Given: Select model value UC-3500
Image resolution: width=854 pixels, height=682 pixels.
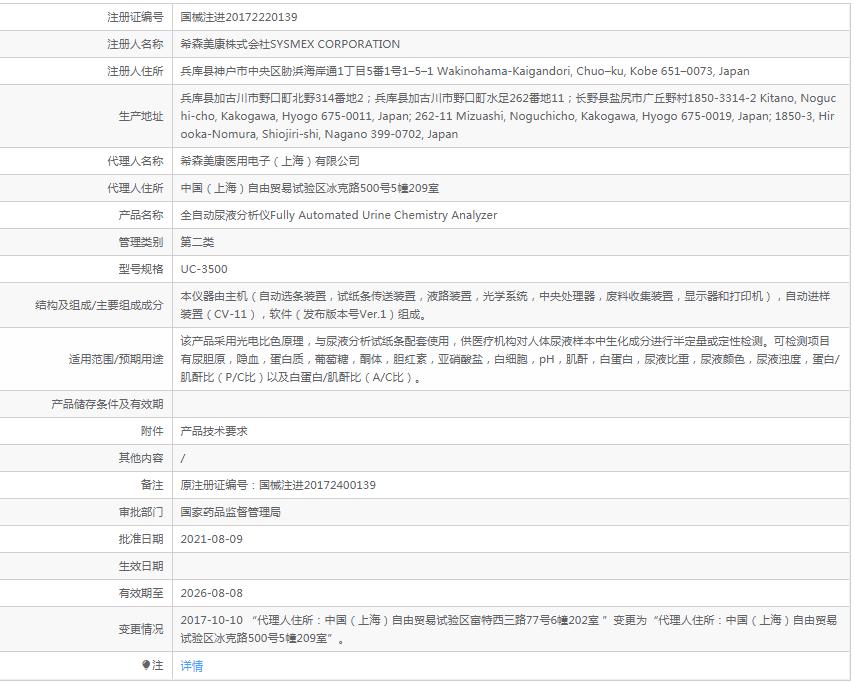Looking at the screenshot, I should (204, 269).
